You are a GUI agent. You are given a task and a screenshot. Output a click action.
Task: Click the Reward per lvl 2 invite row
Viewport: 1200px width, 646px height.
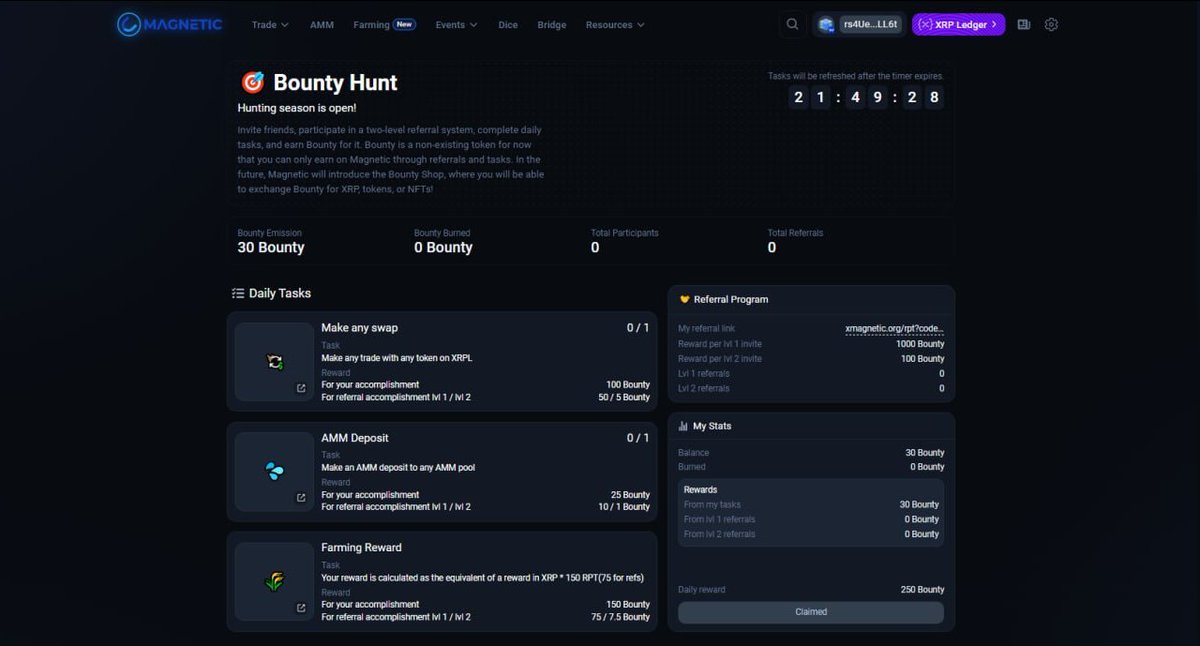tap(811, 359)
